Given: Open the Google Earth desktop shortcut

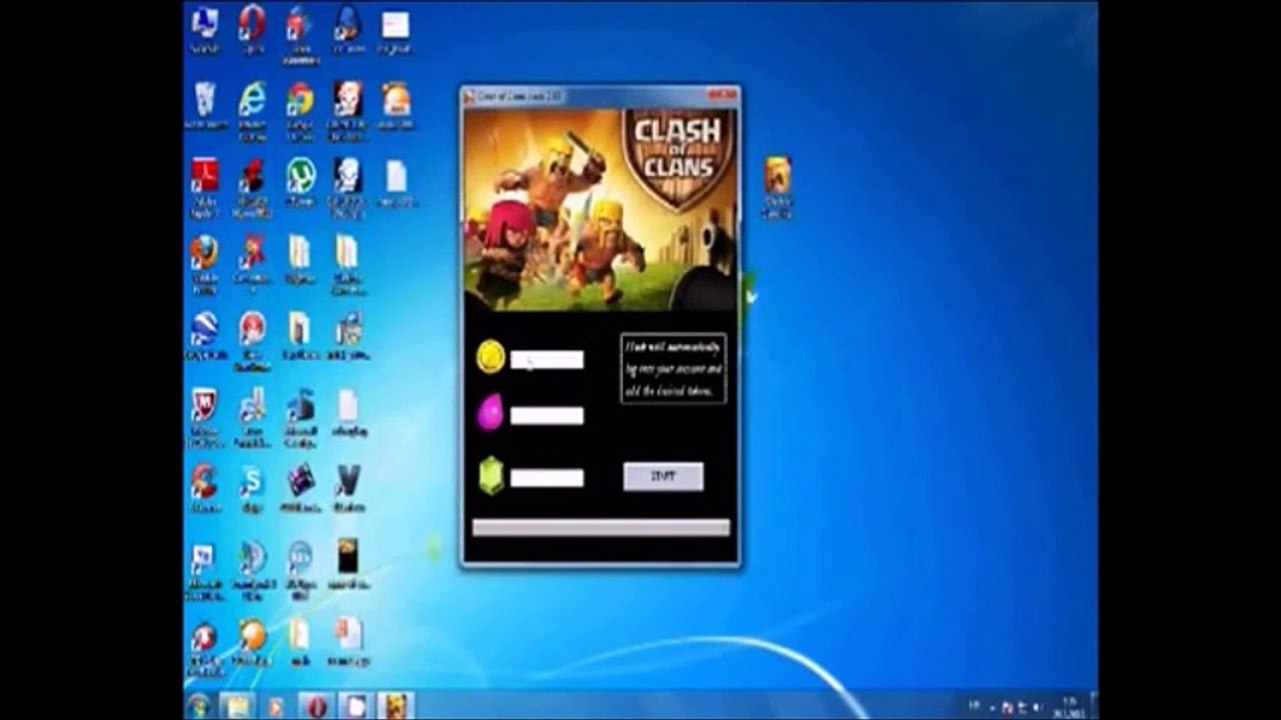Looking at the screenshot, I should (205, 335).
